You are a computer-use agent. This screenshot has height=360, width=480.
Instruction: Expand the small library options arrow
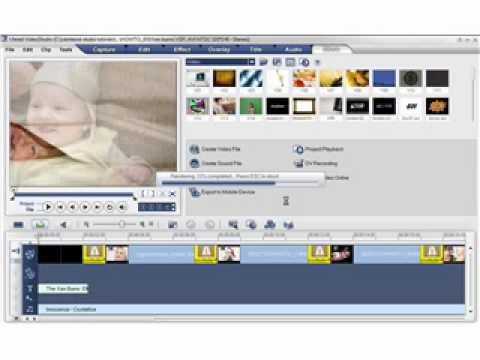(x=317, y=62)
